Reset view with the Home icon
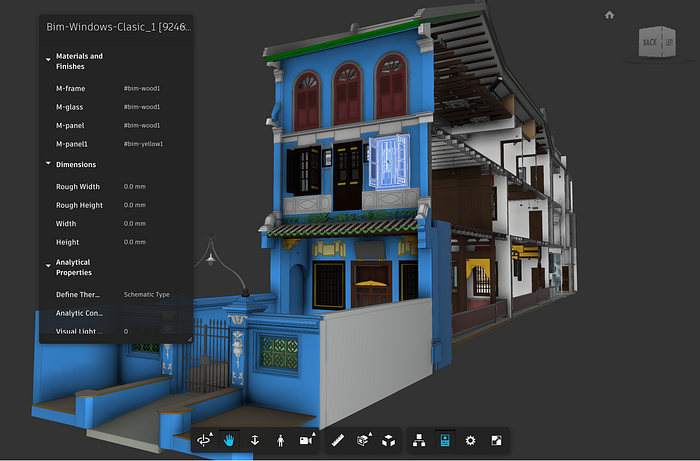The height and width of the screenshot is (461, 700). pos(609,15)
